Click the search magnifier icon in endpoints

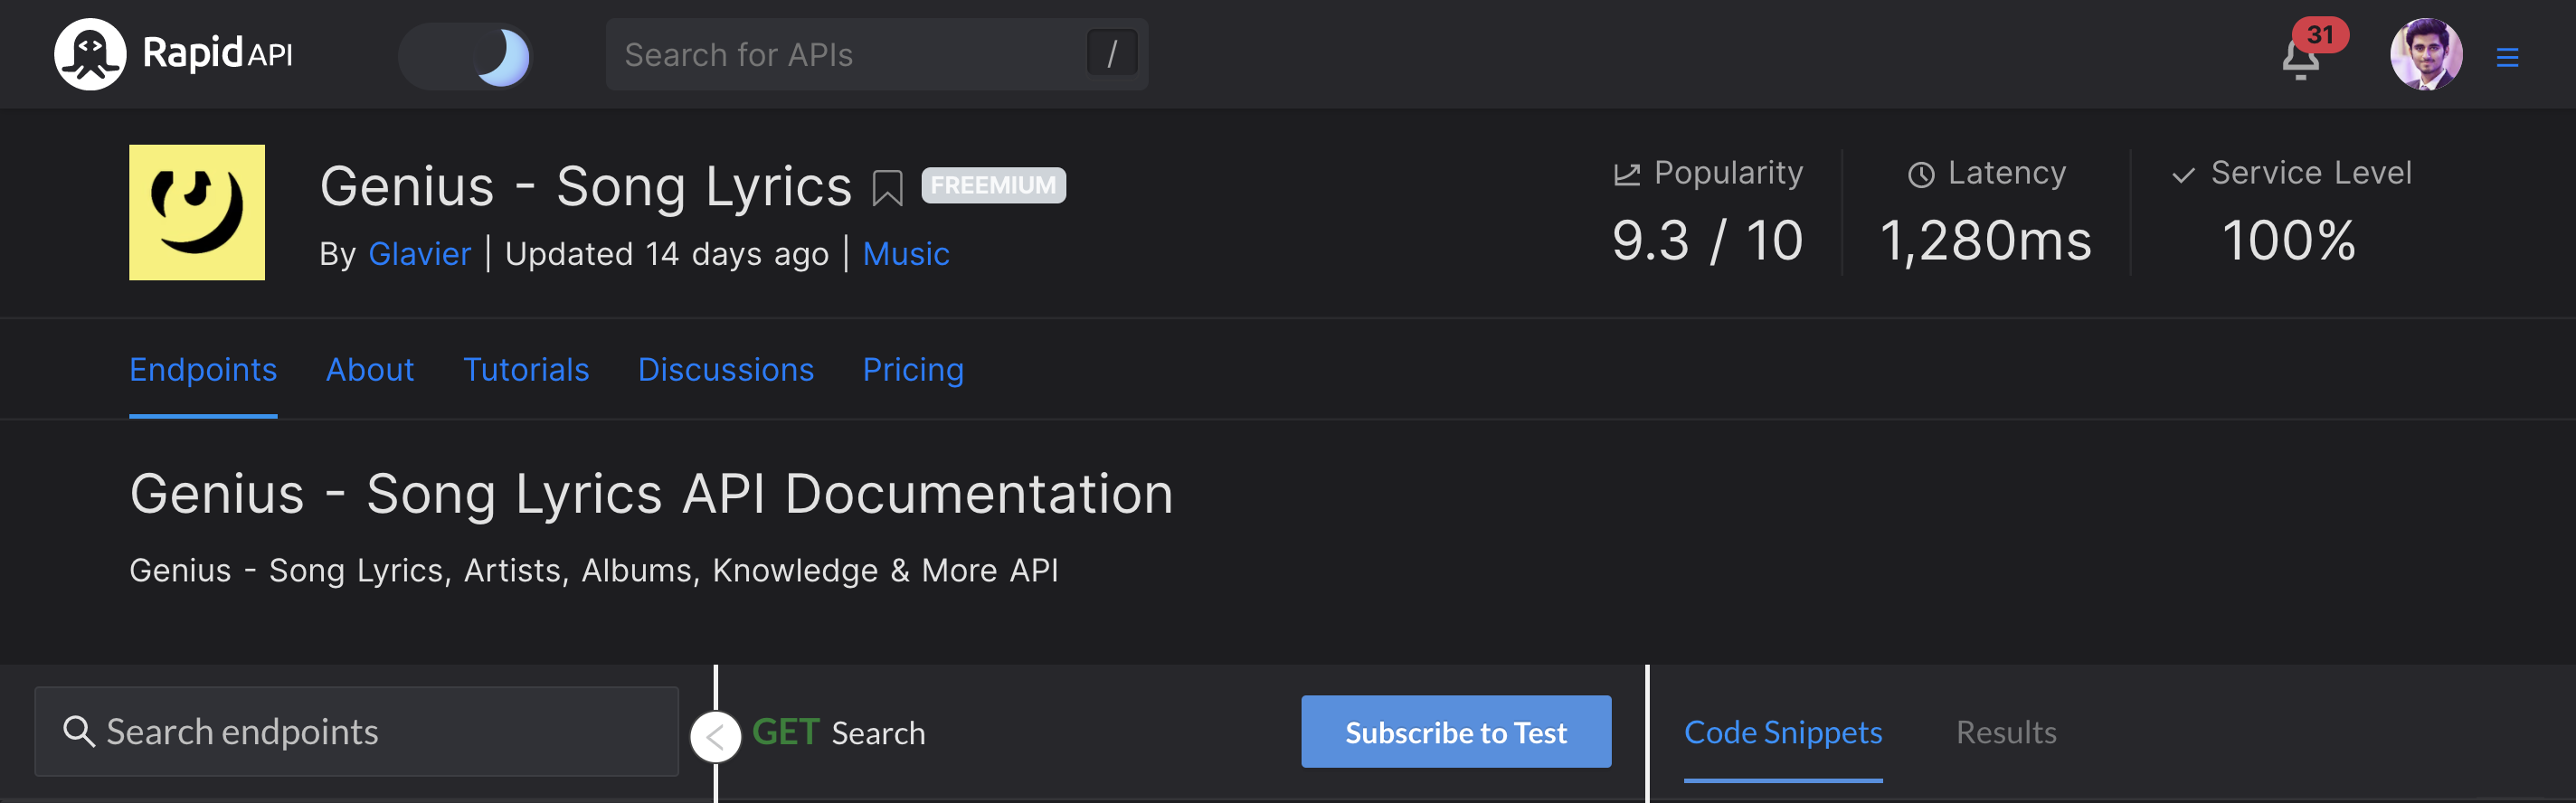(x=78, y=731)
